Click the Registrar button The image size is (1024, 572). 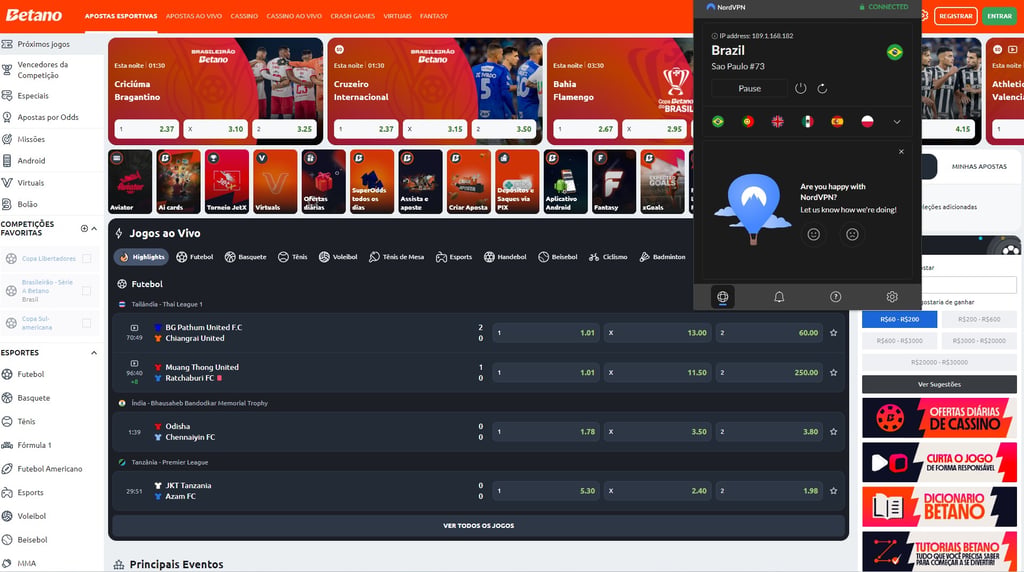click(x=955, y=16)
